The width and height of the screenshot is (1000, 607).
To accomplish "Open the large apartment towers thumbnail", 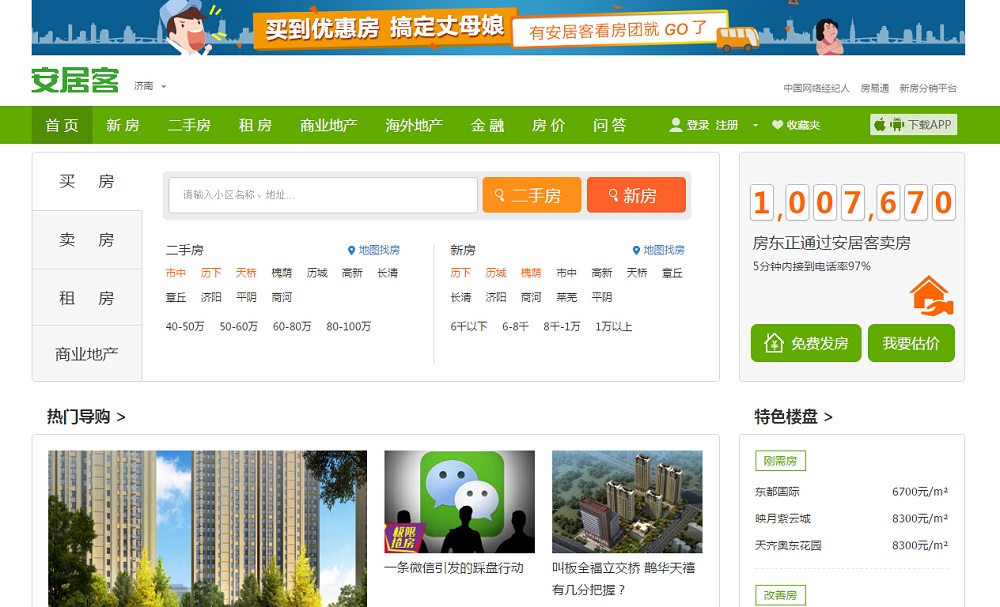I will pyautogui.click(x=207, y=529).
